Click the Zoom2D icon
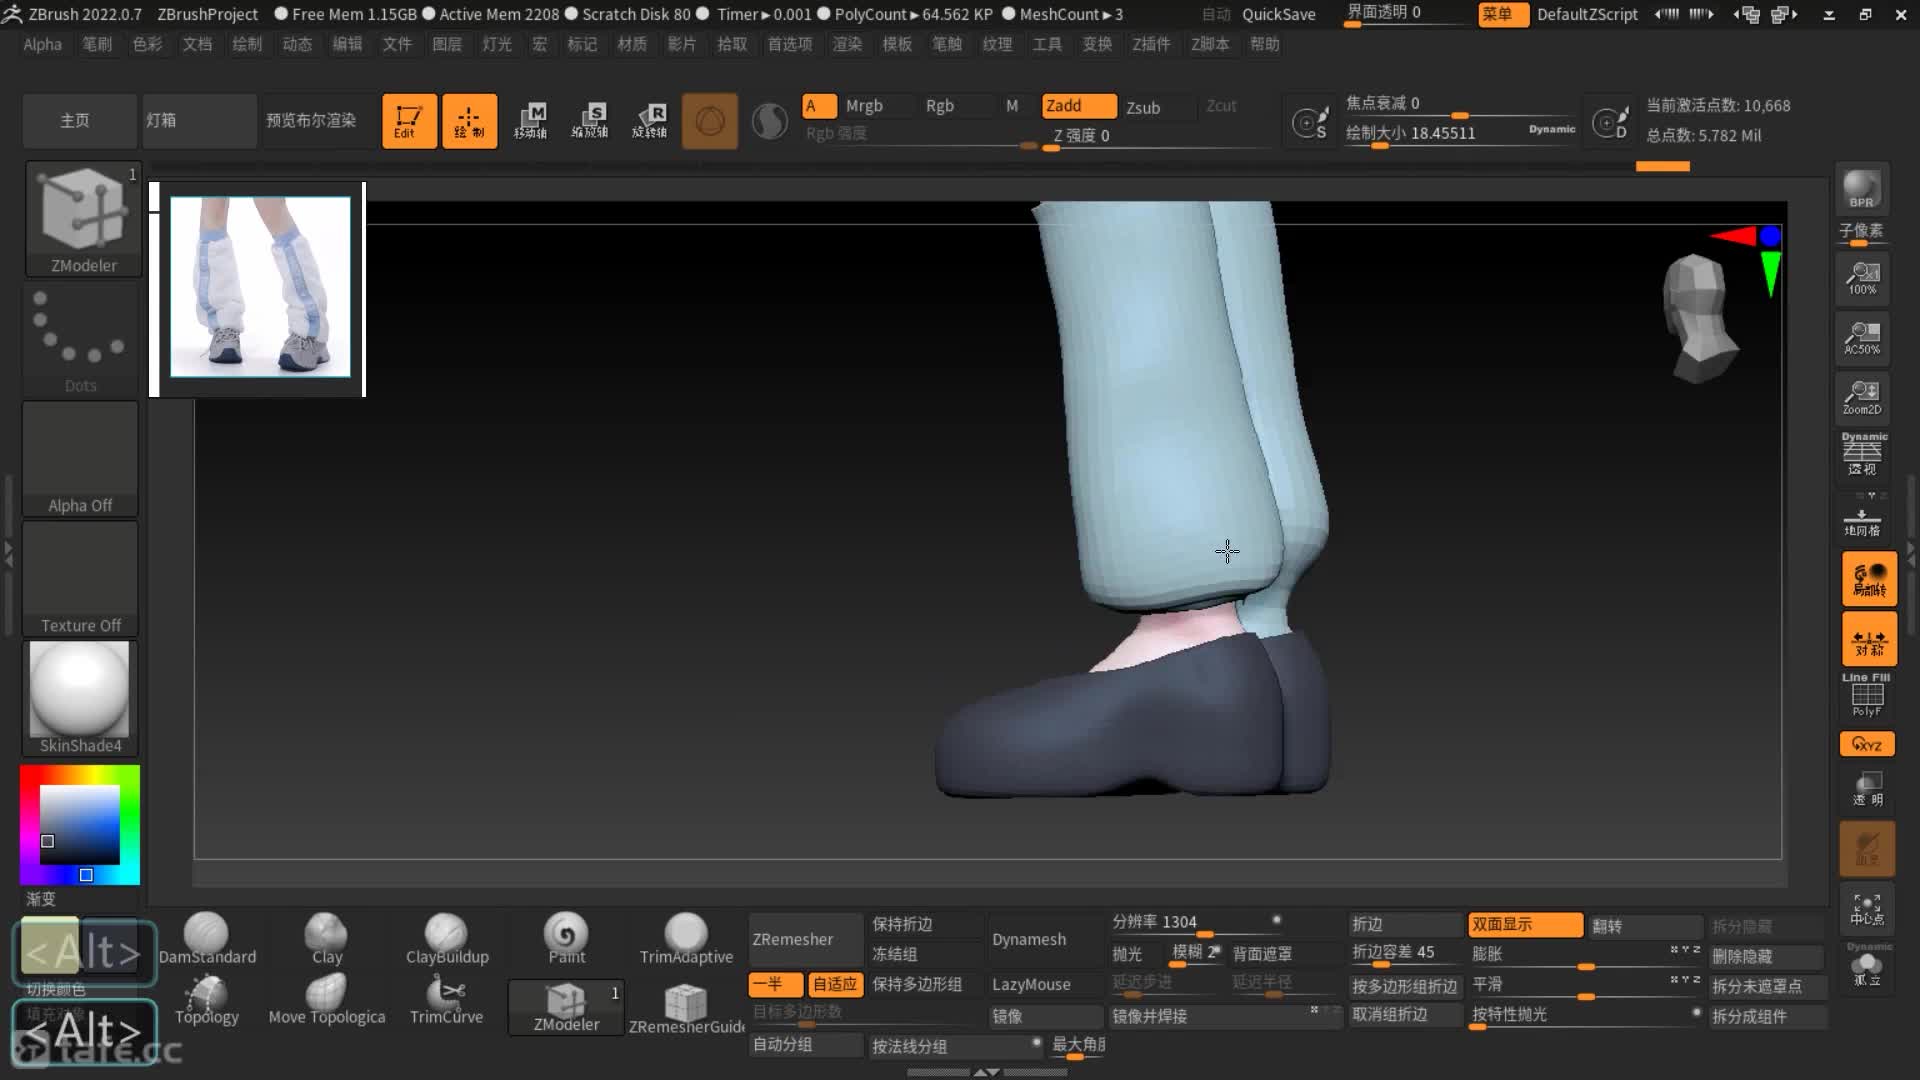This screenshot has width=1920, height=1080. [1862, 398]
